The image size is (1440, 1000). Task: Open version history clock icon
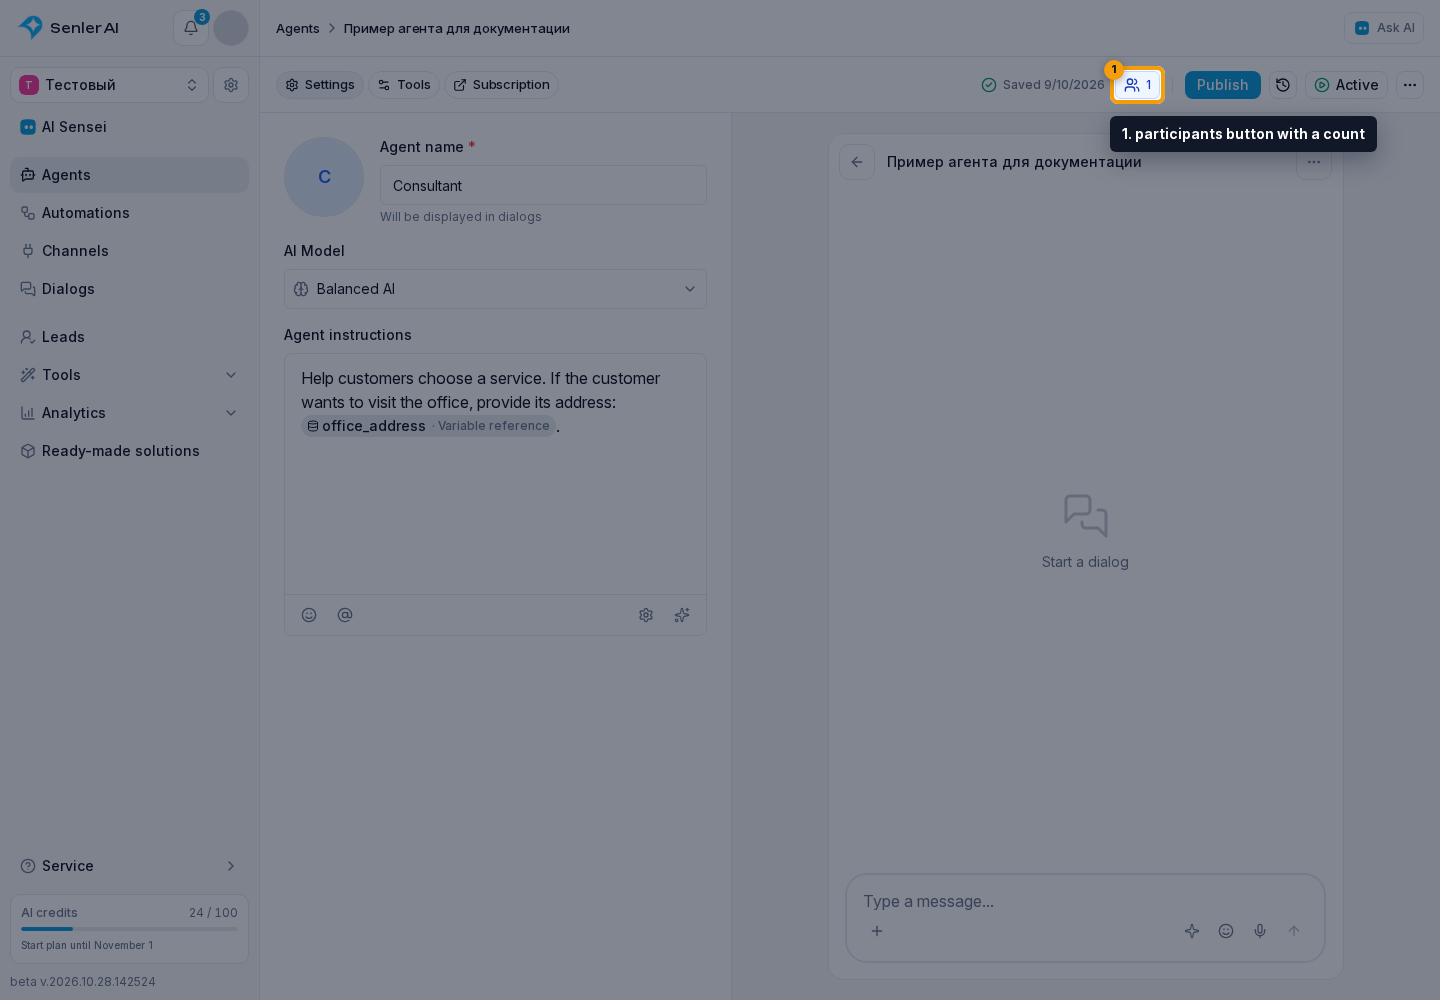[x=1283, y=85]
